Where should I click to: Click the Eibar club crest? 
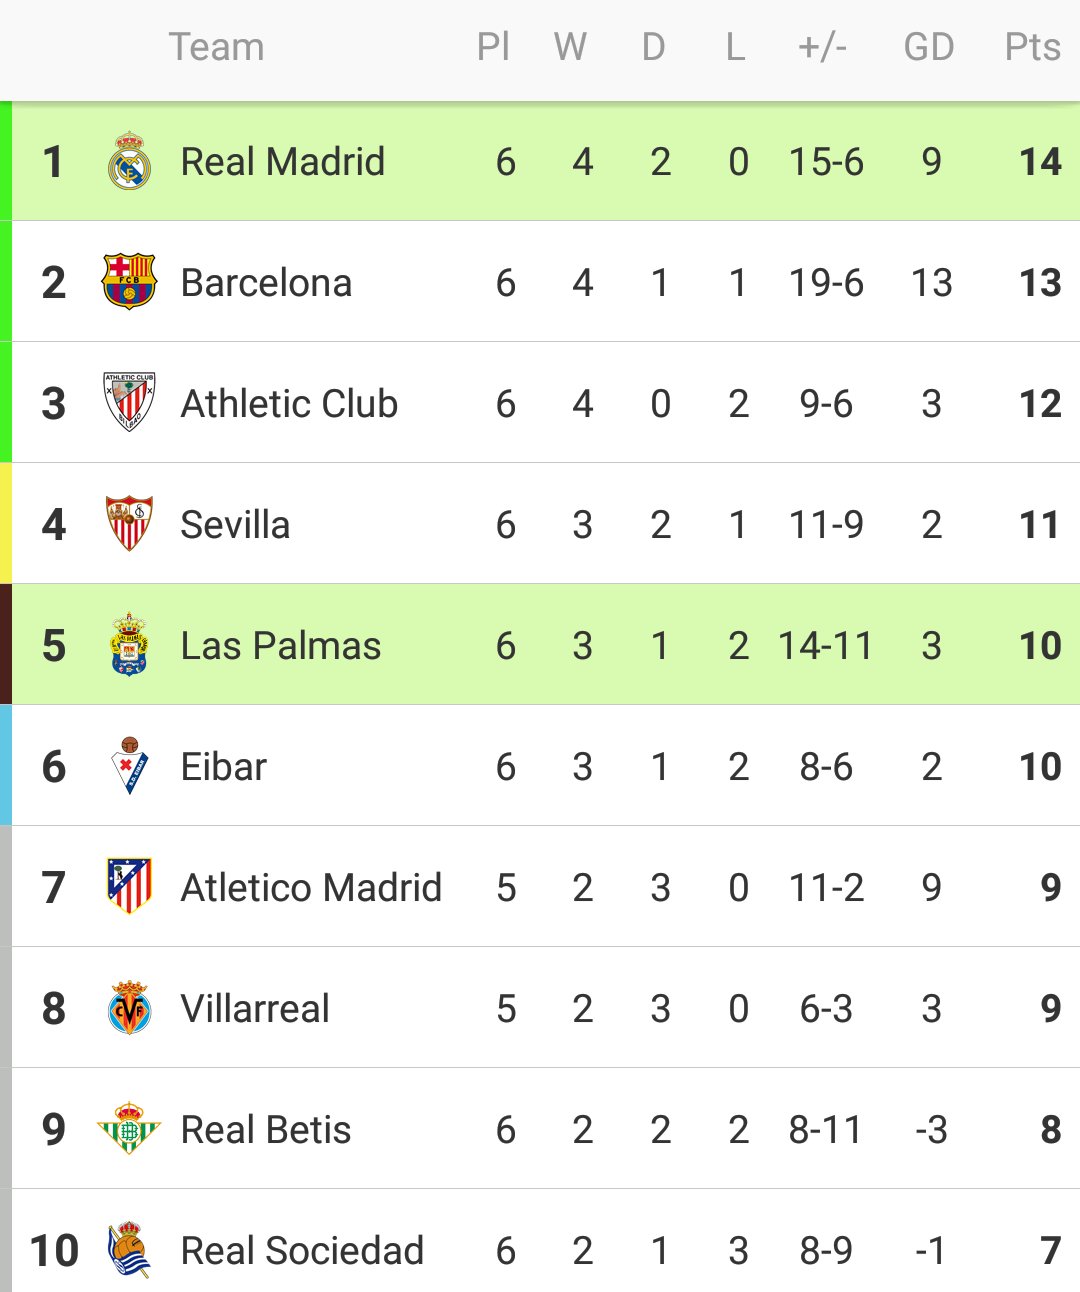[x=129, y=766]
